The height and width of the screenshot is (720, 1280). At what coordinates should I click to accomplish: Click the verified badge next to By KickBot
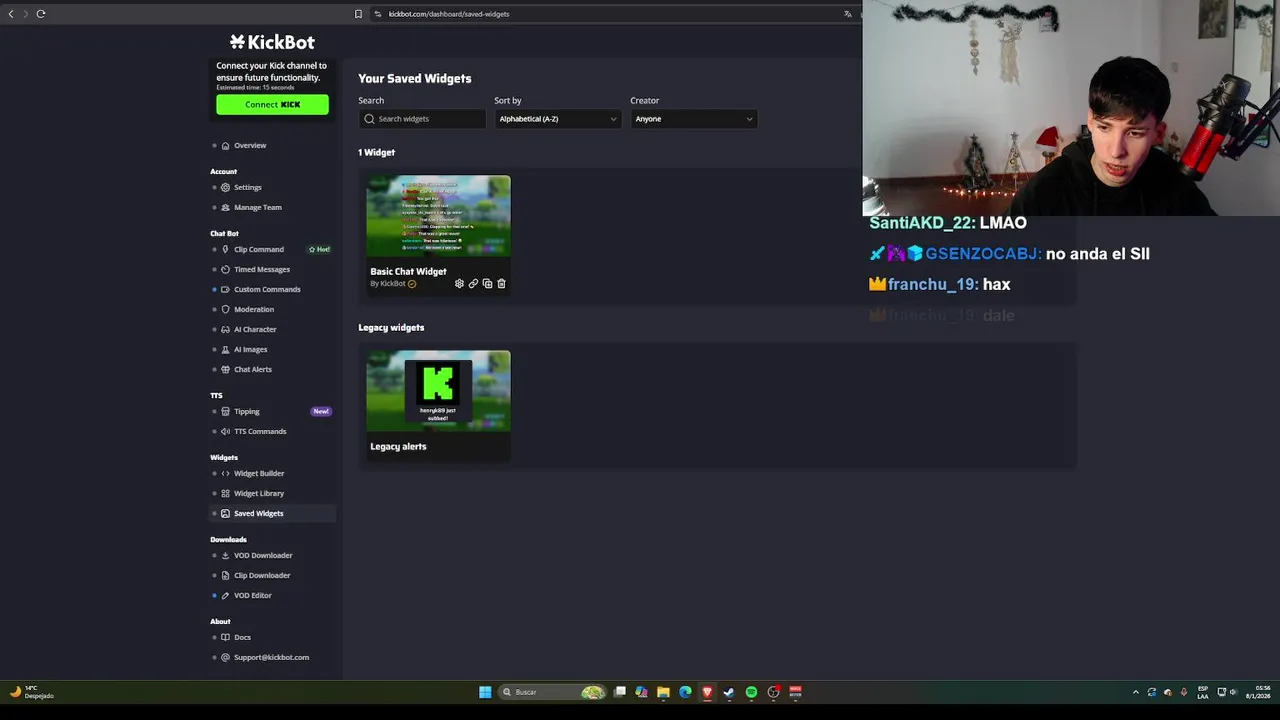click(x=412, y=284)
